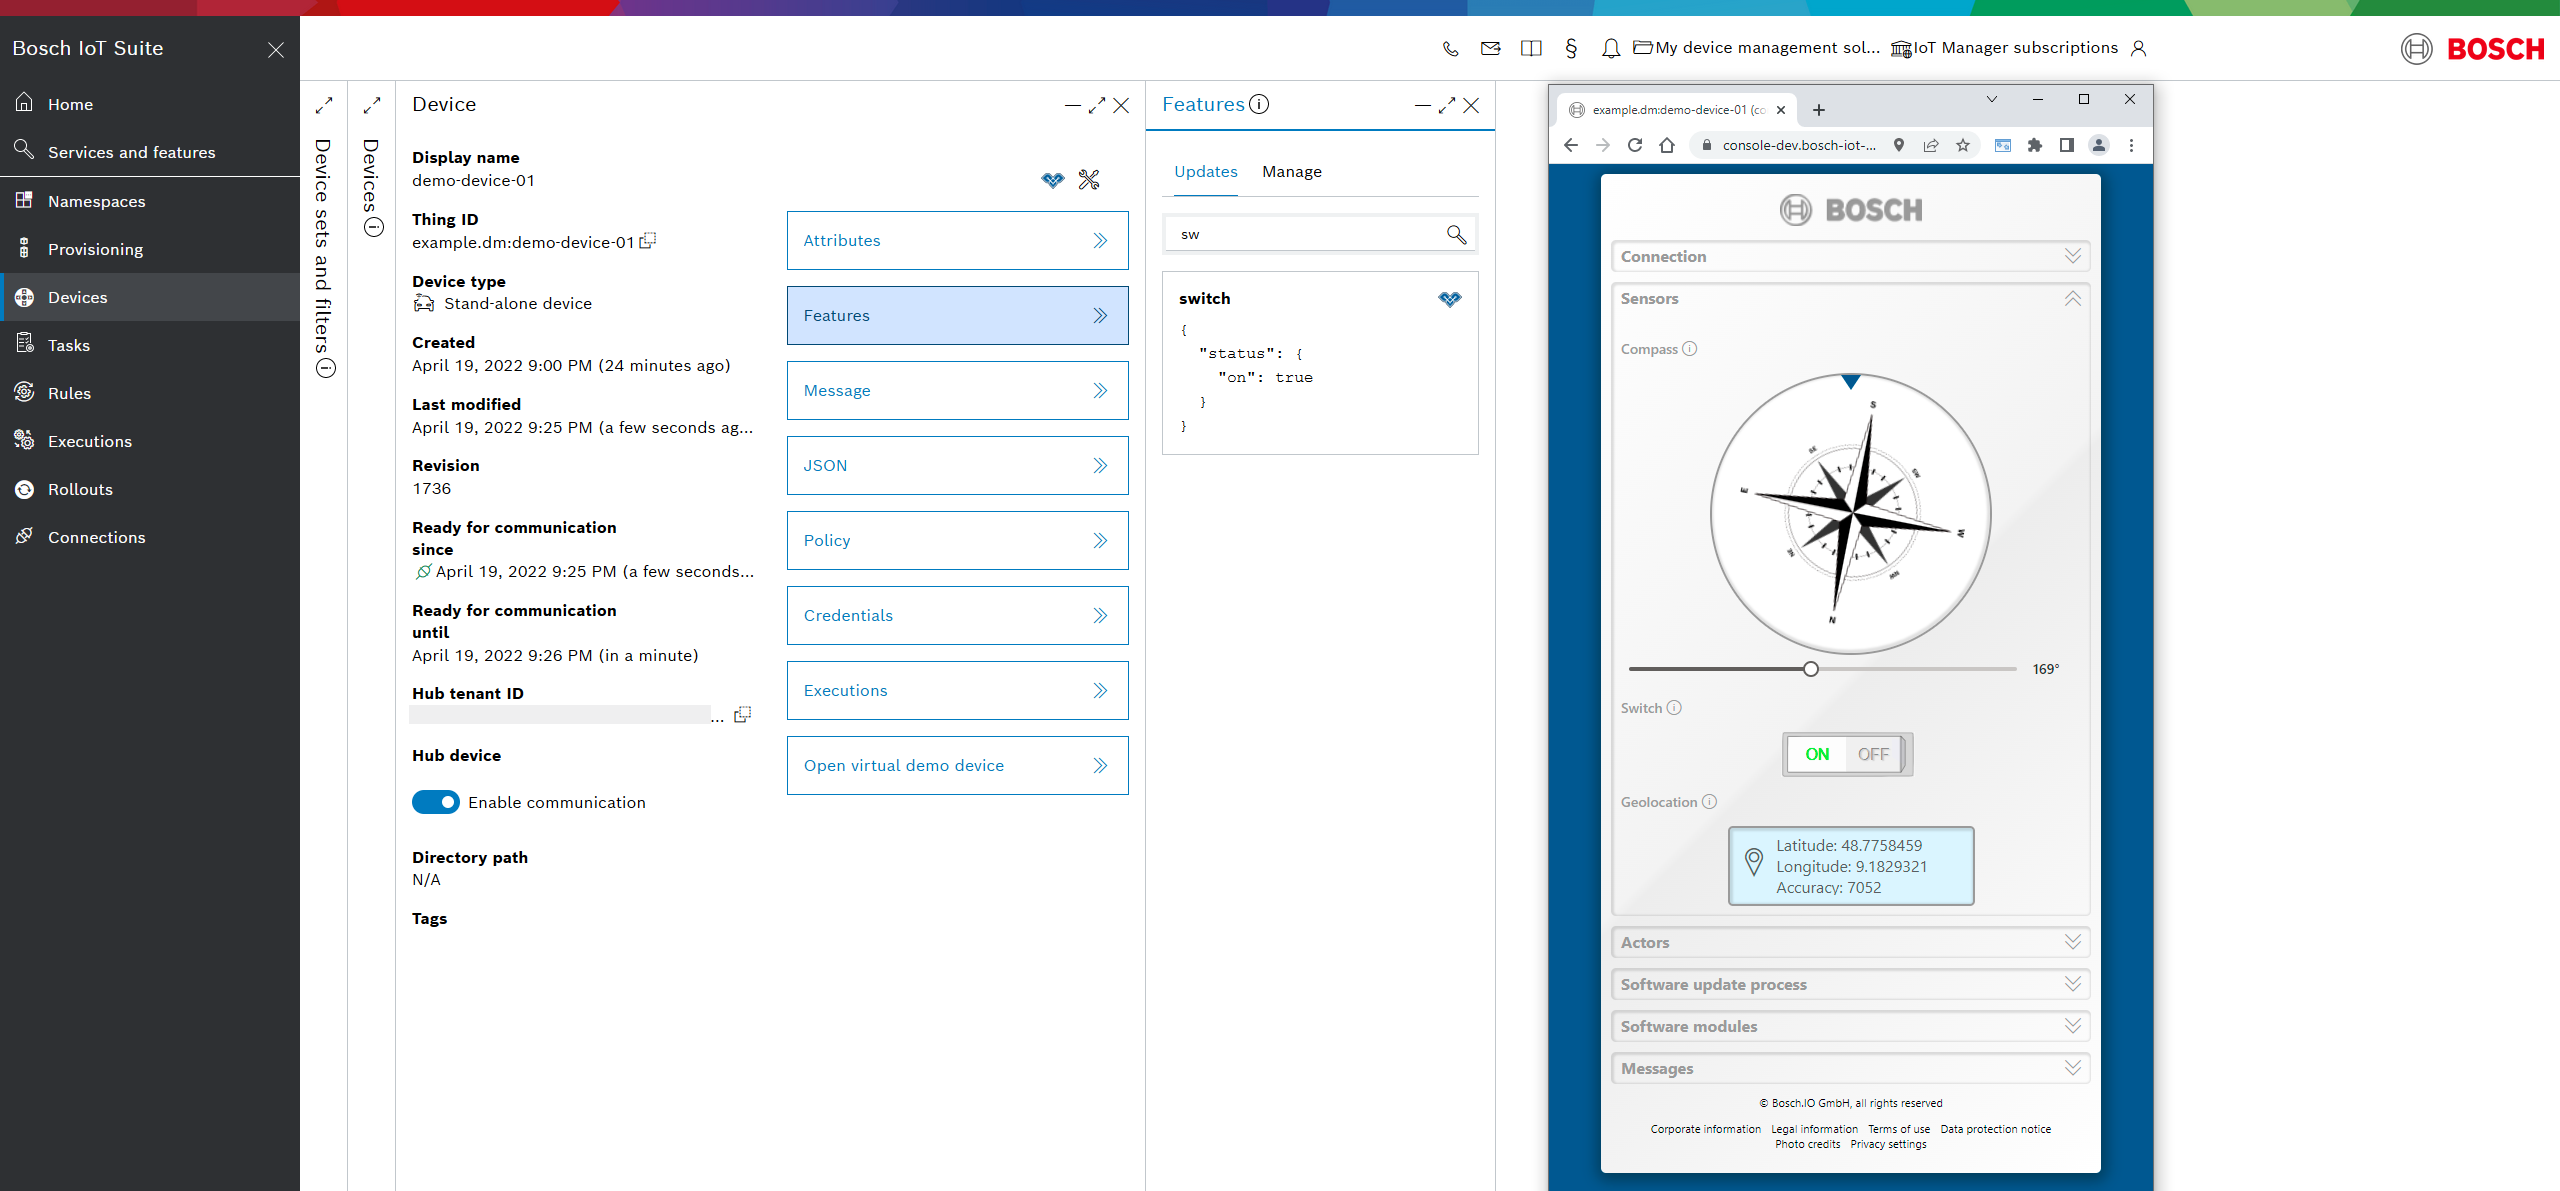Click the Switch info icon

1674,708
